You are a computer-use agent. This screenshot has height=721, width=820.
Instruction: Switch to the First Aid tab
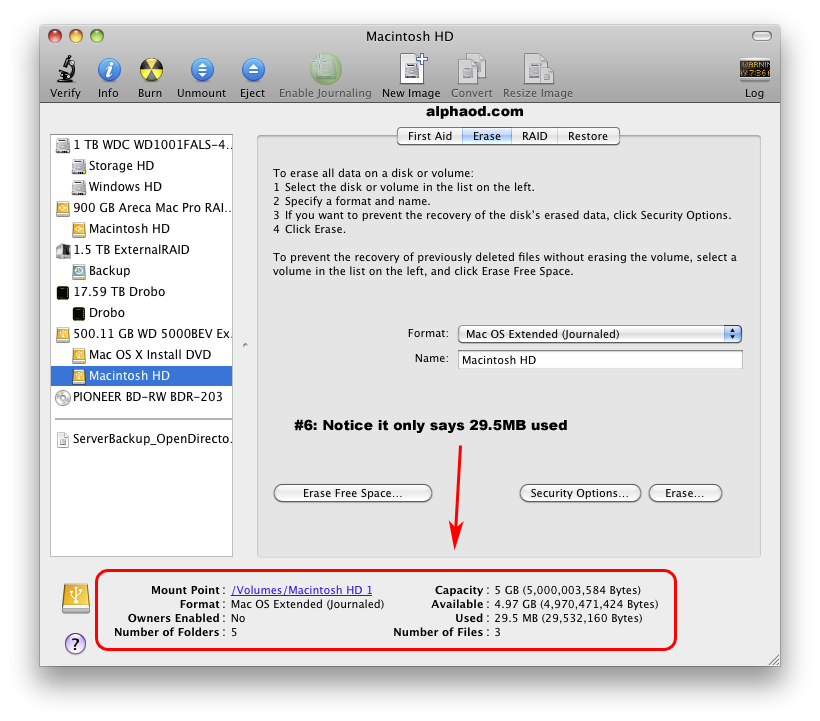coord(429,136)
